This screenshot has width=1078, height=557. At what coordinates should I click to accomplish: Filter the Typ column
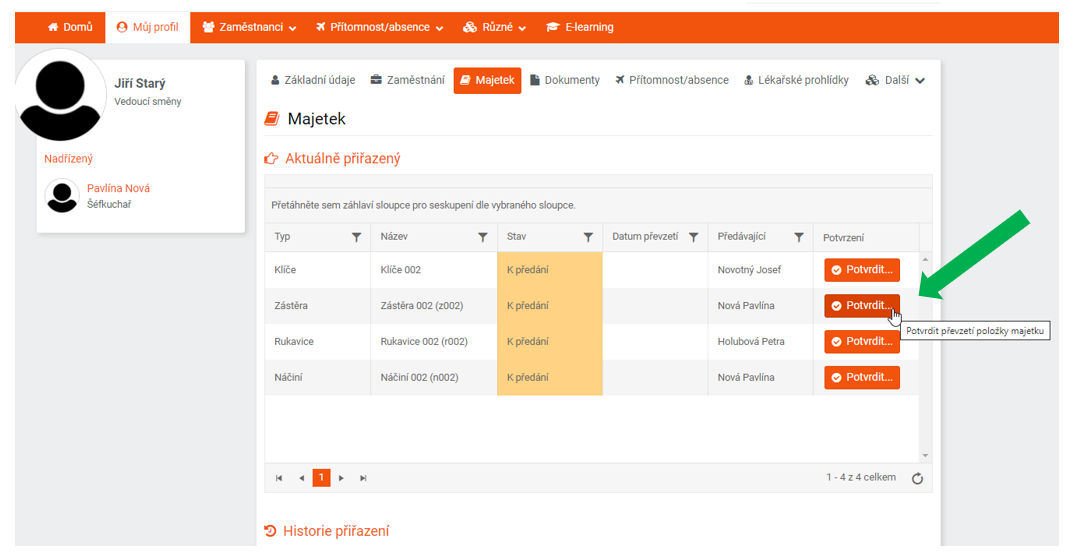tap(356, 237)
